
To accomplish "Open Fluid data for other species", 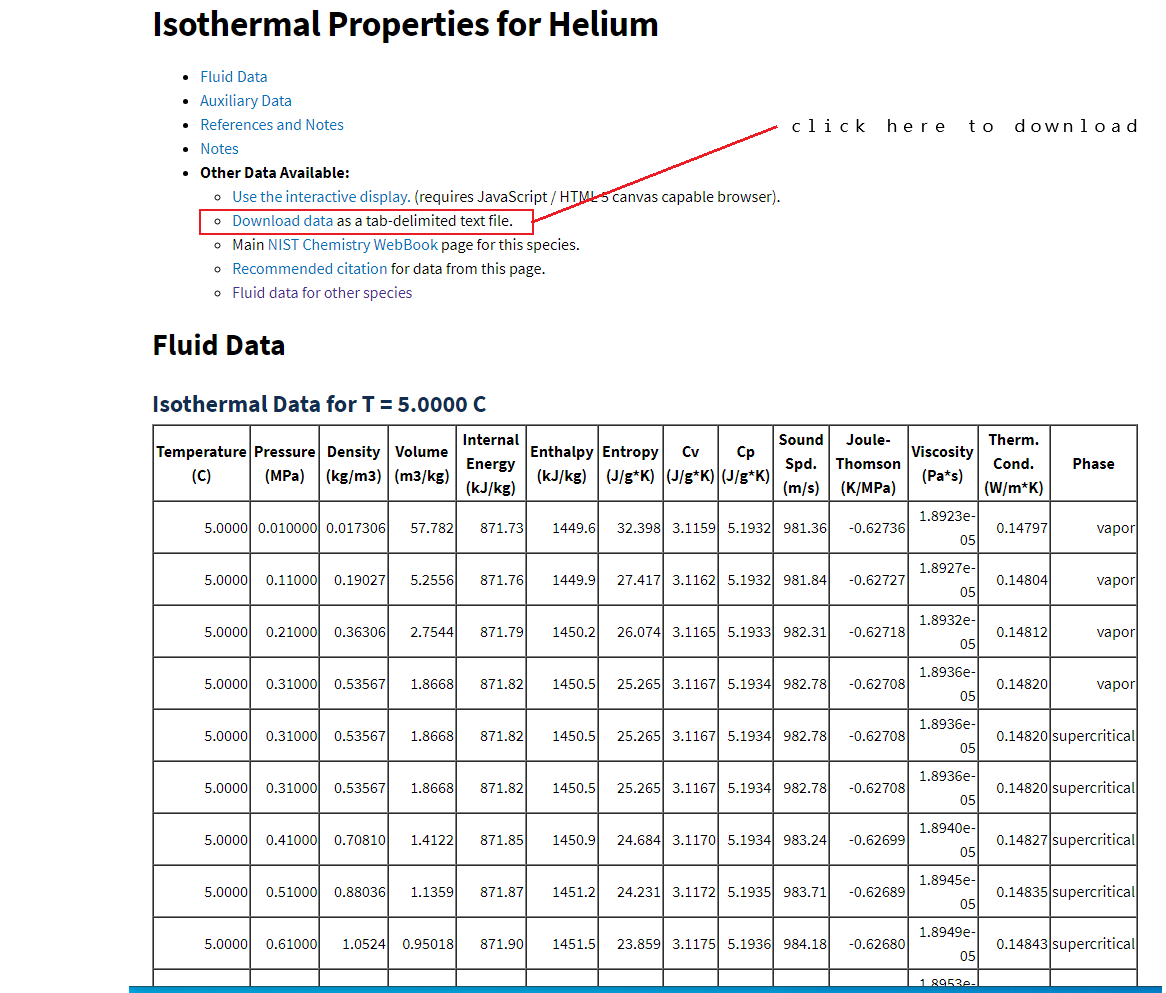I will click(322, 292).
